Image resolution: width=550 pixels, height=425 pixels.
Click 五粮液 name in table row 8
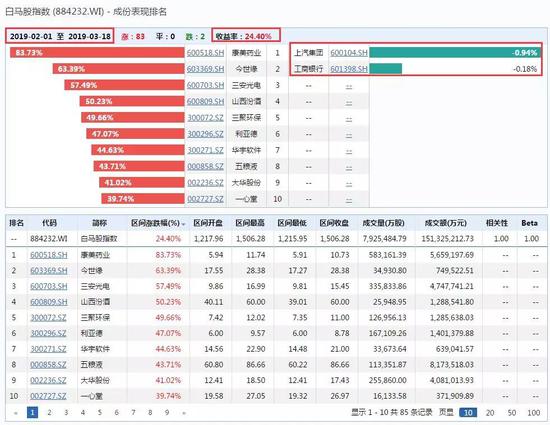(x=92, y=365)
